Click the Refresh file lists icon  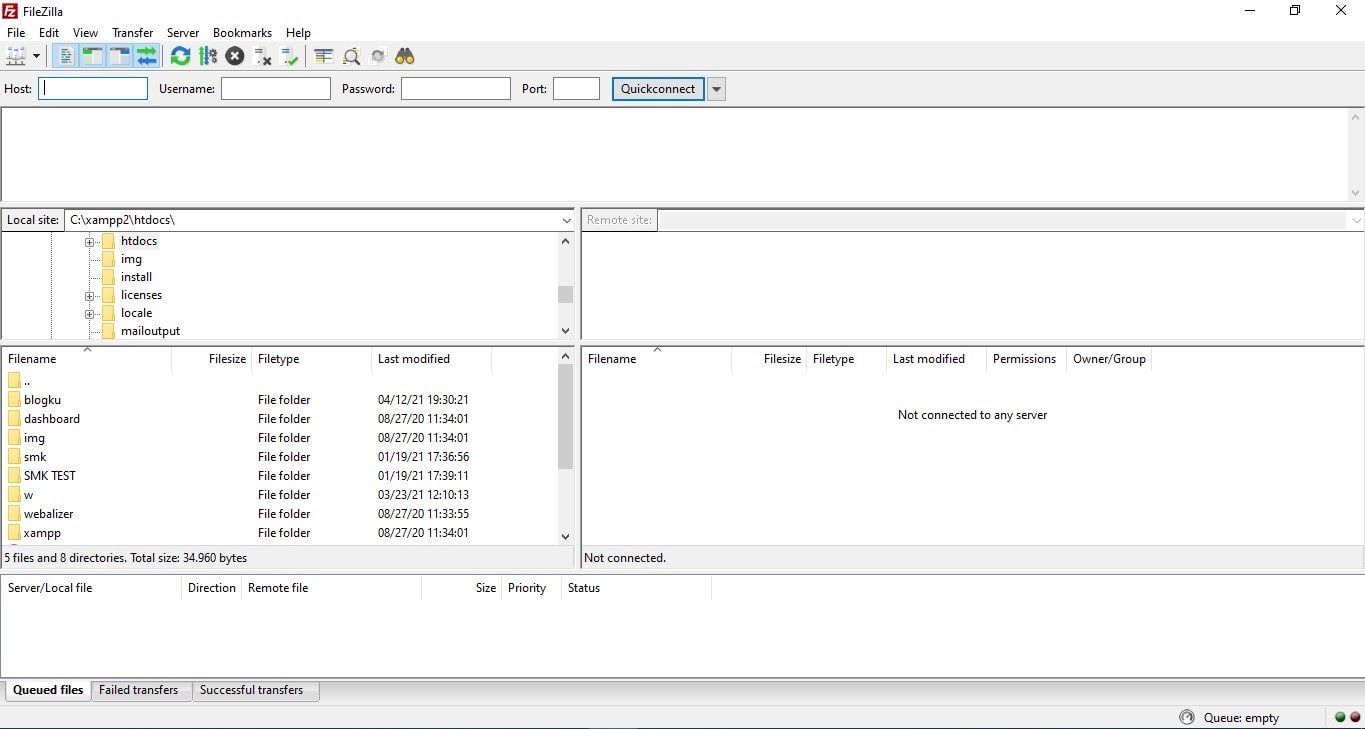click(180, 56)
